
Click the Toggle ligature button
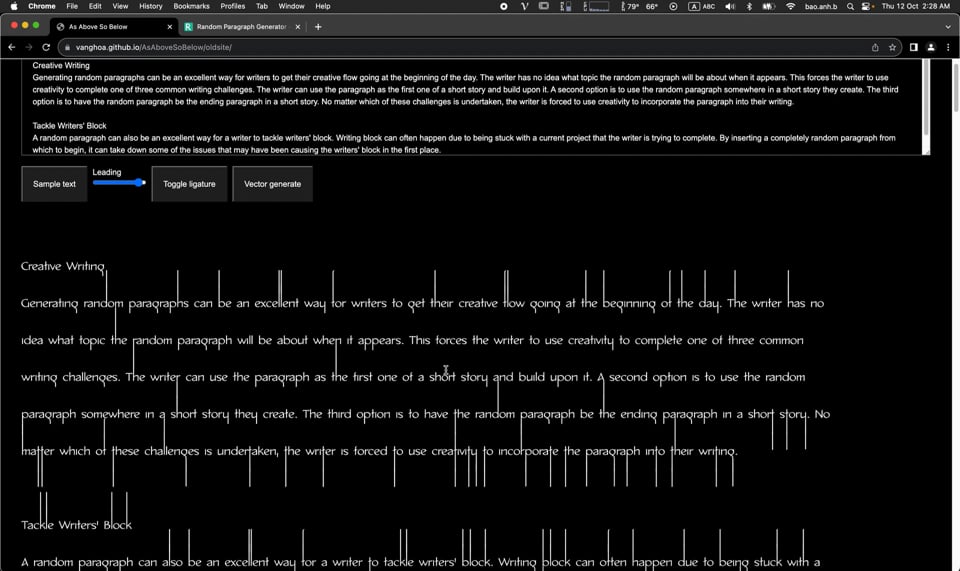(189, 184)
